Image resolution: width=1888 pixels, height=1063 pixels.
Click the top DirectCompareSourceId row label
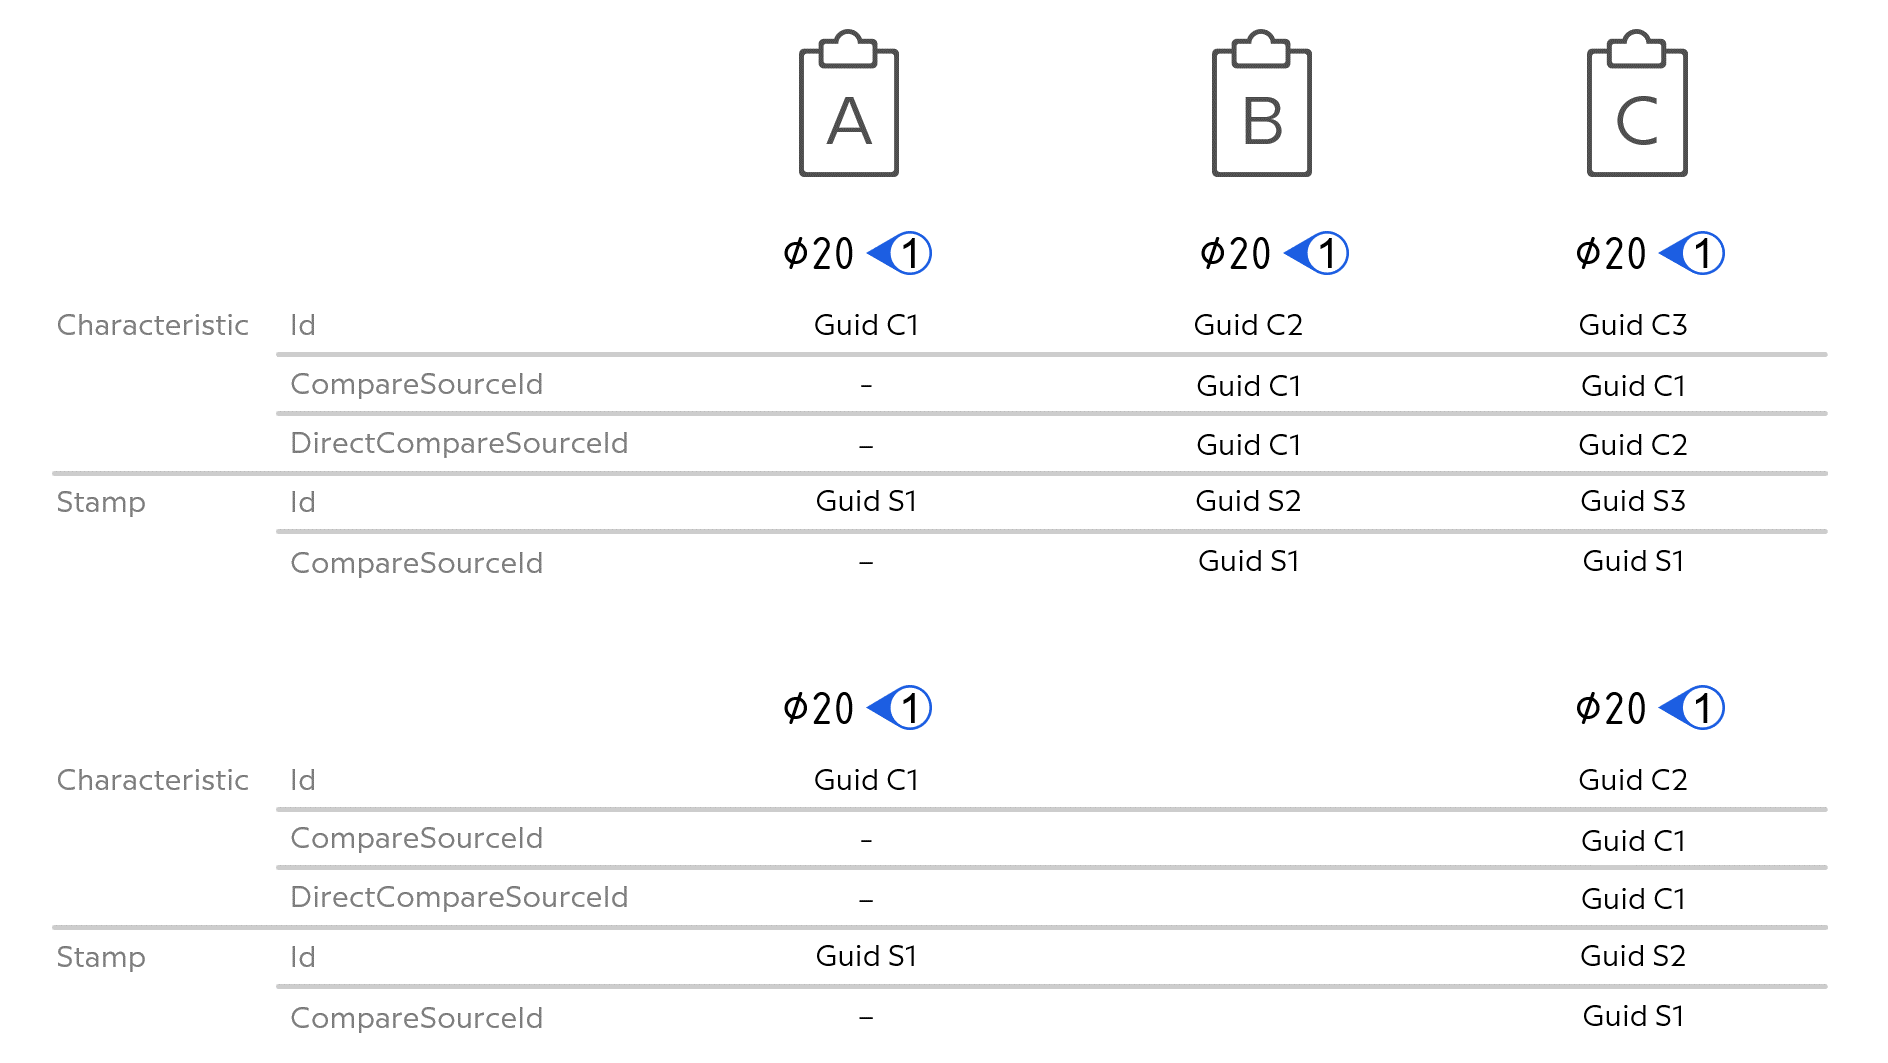pos(459,443)
